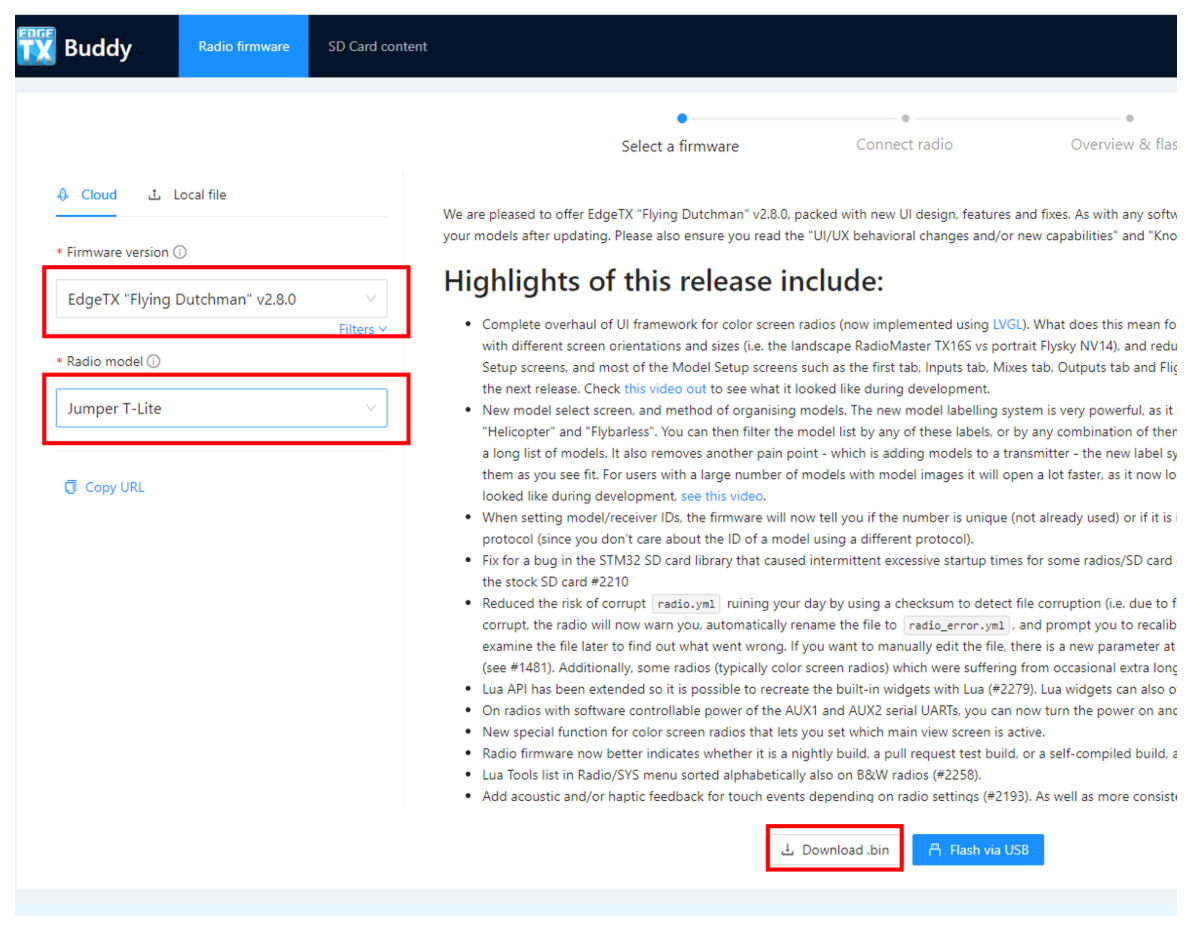Click the copy icon beside Copy URL
This screenshot has width=1192, height=936.
point(71,487)
